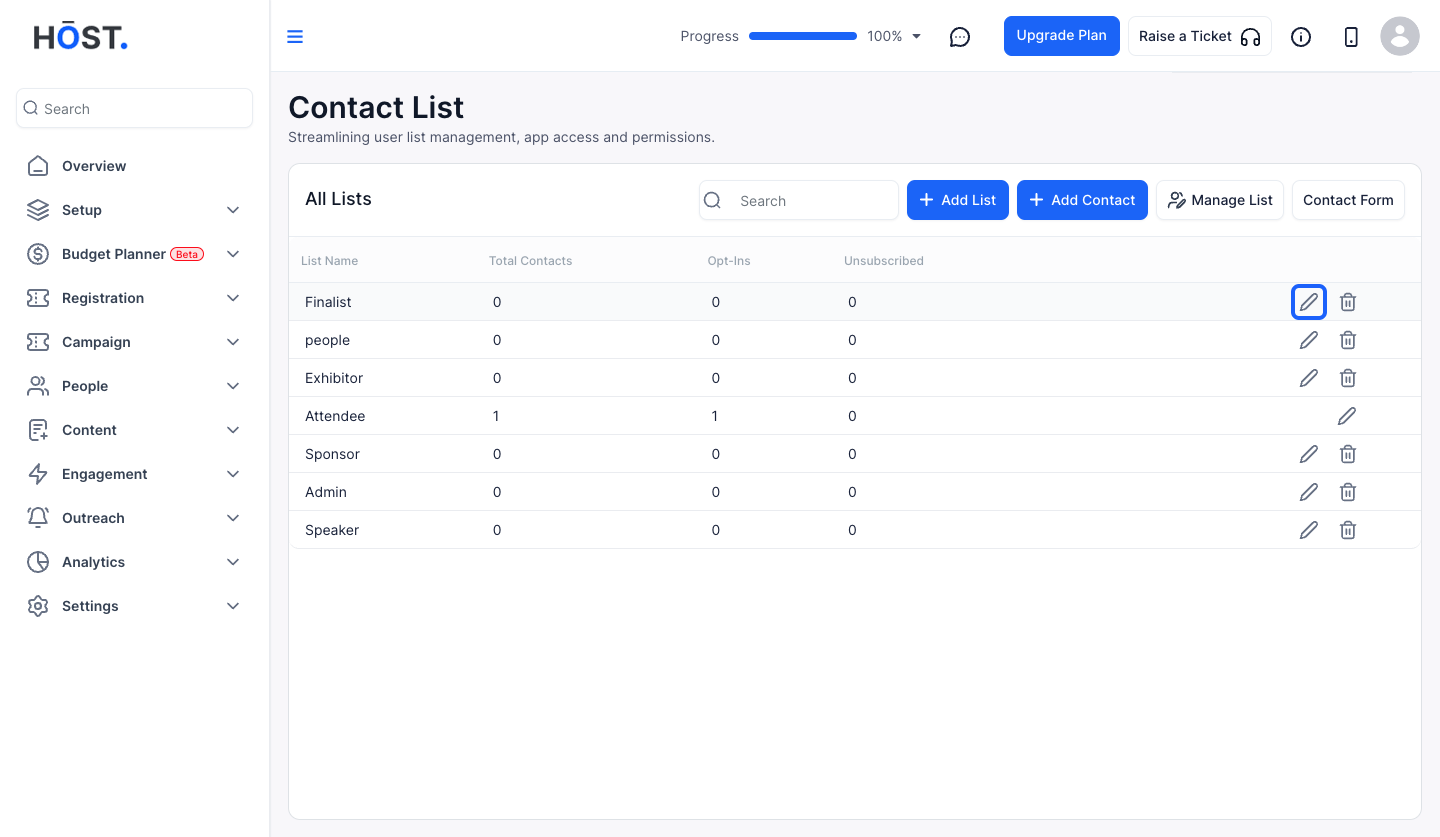Click the Attendee list name

[x=335, y=416]
